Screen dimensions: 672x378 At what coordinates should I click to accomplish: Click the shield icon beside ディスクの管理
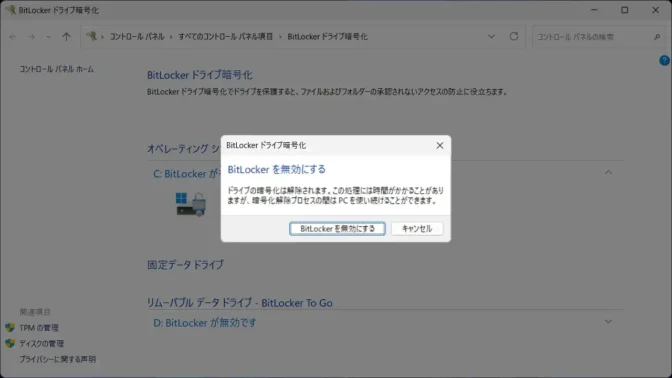tap(10, 343)
